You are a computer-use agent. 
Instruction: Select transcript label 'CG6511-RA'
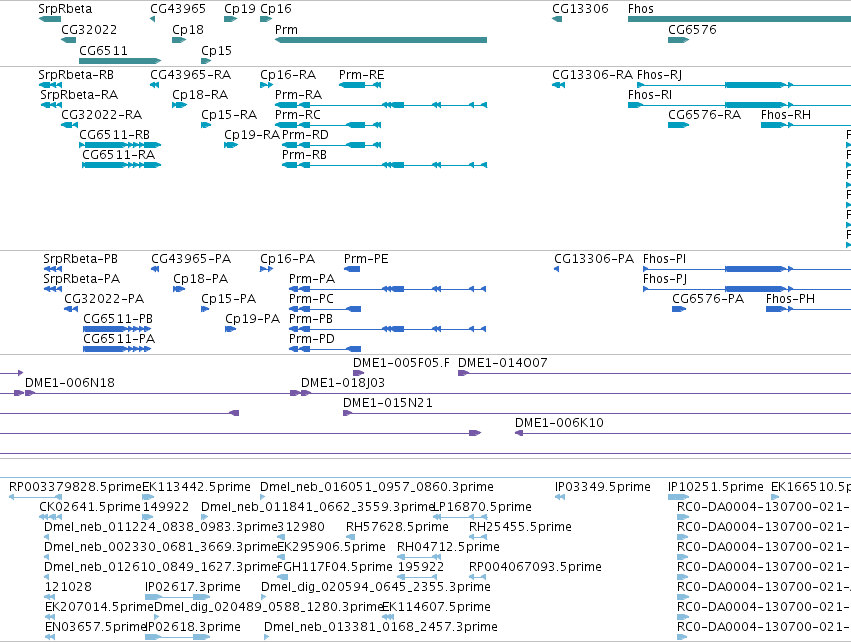click(x=119, y=155)
